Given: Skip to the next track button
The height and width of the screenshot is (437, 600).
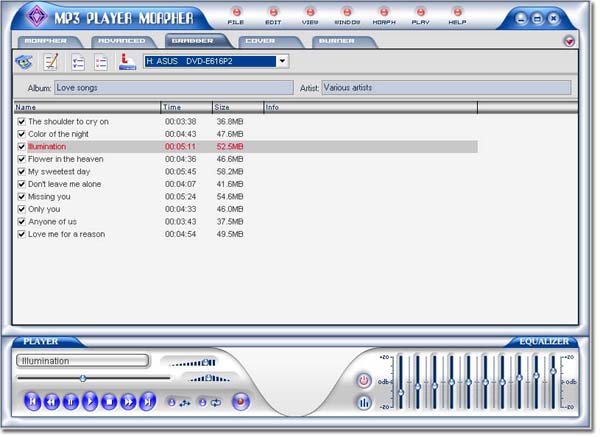Looking at the screenshot, I should coord(148,401).
